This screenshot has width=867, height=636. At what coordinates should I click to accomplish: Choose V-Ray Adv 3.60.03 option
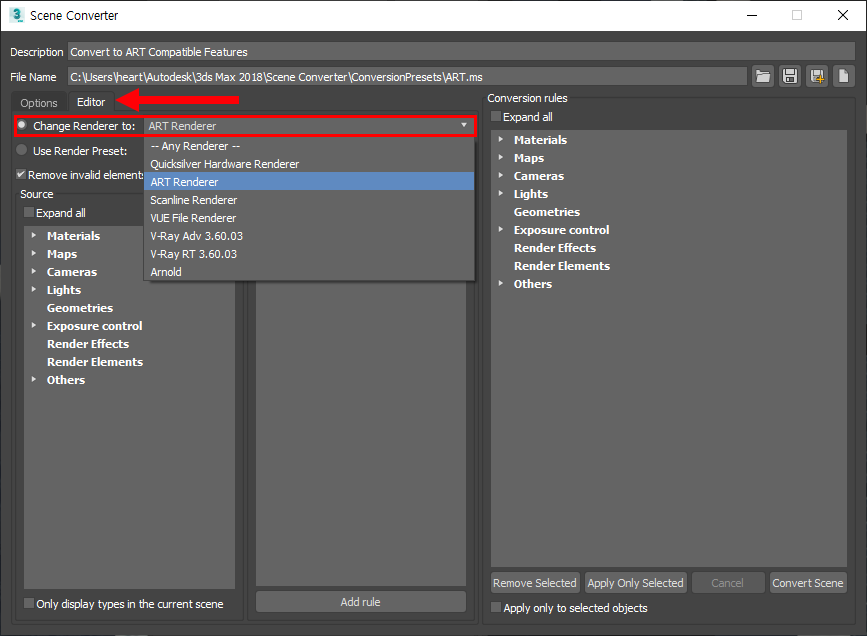click(309, 236)
